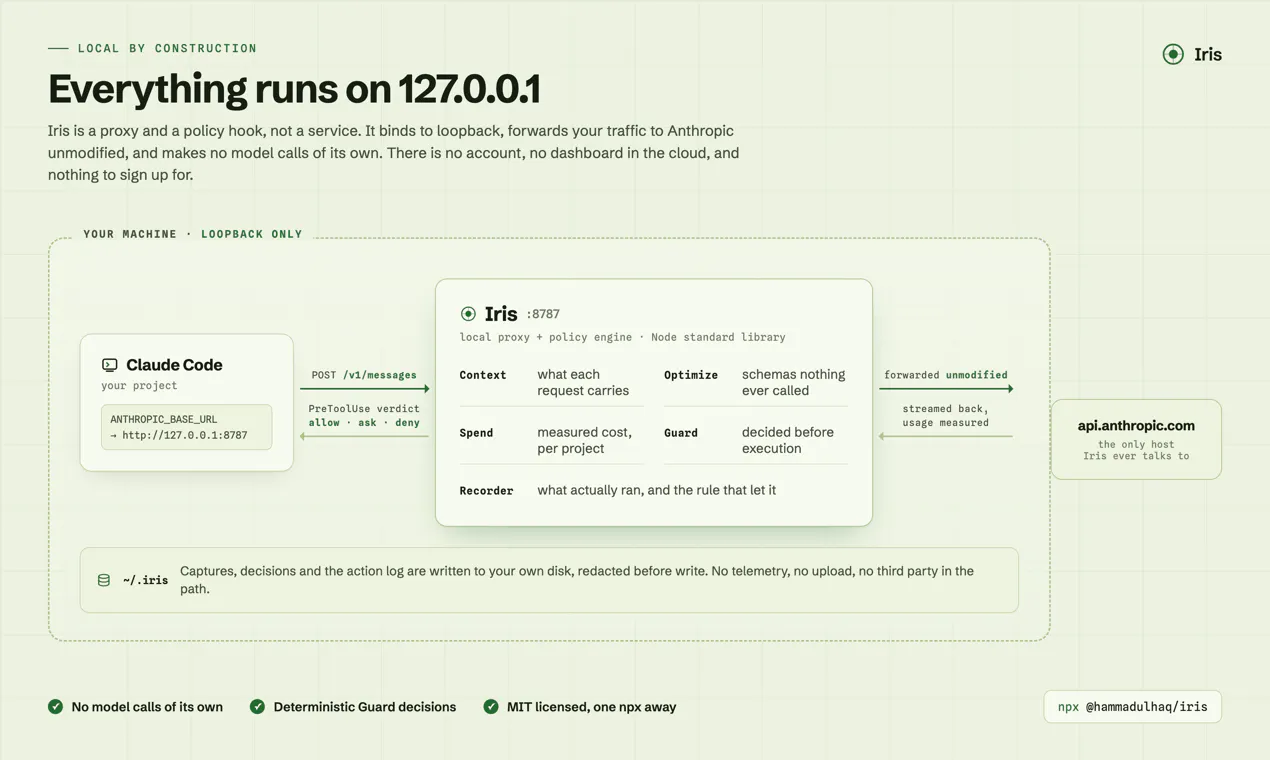This screenshot has height=760, width=1270.
Task: Click the terminal icon beside Claude Code
Action: coord(110,365)
